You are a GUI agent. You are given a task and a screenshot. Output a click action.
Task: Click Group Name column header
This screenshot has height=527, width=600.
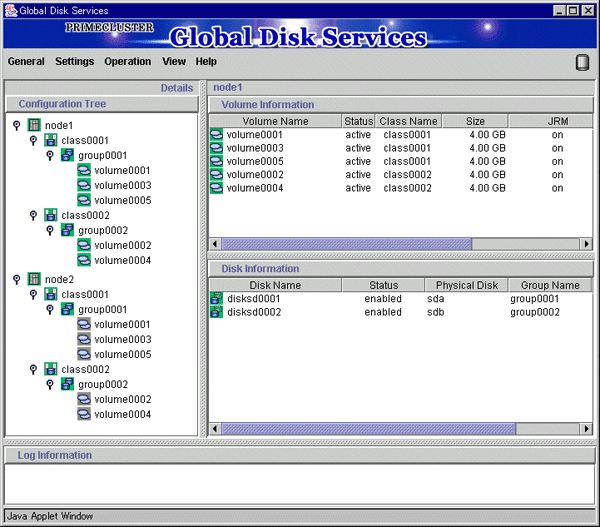(x=550, y=285)
